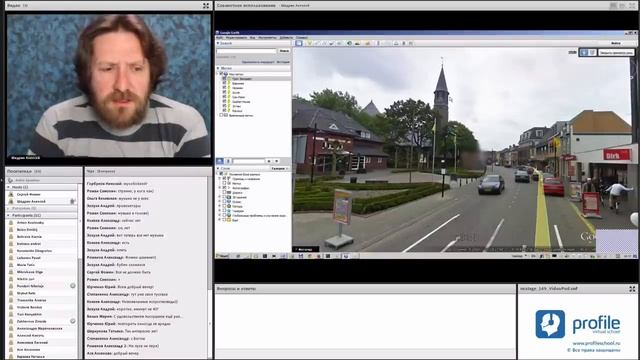Enable the Погода layer checkbox
640x360 pixels.
pyautogui.click(x=224, y=206)
